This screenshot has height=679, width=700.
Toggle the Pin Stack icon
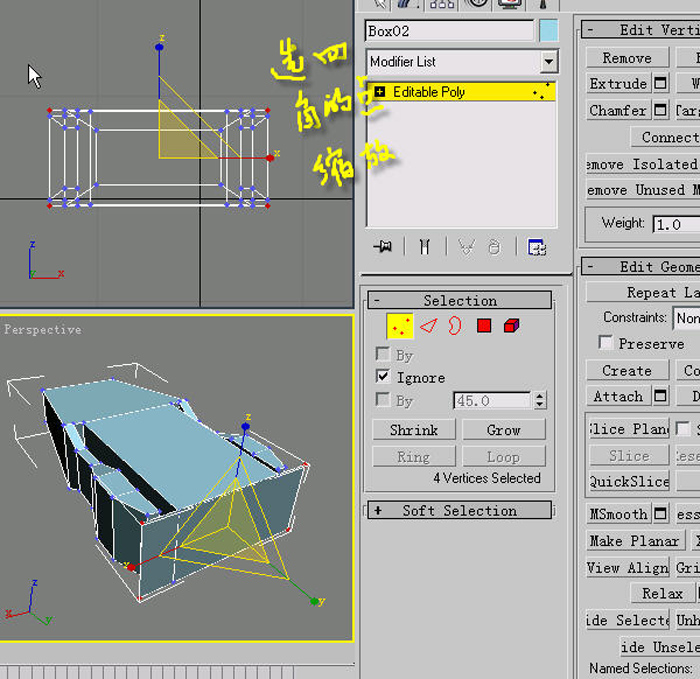(x=383, y=246)
